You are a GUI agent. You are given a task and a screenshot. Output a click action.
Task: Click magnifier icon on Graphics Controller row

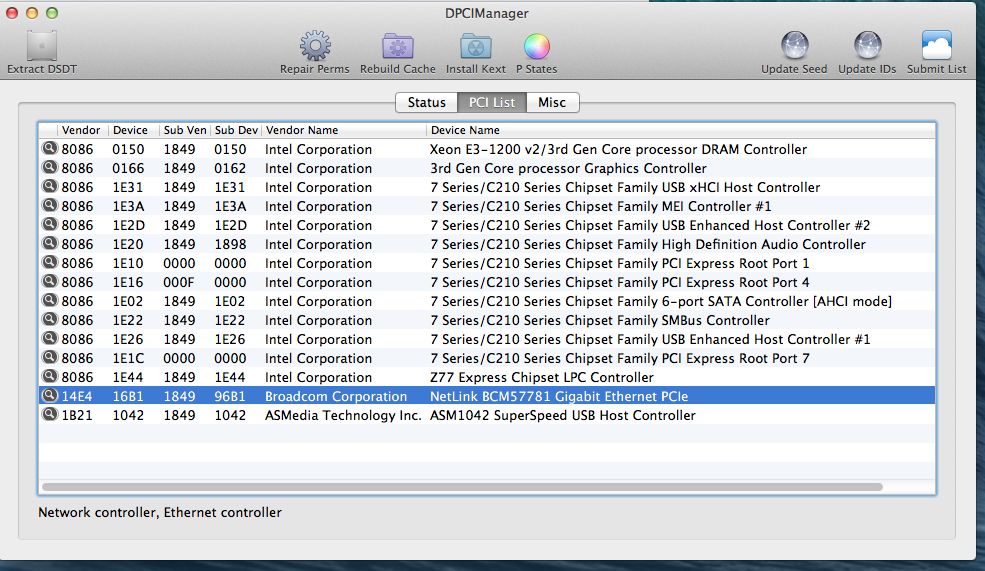(49, 168)
